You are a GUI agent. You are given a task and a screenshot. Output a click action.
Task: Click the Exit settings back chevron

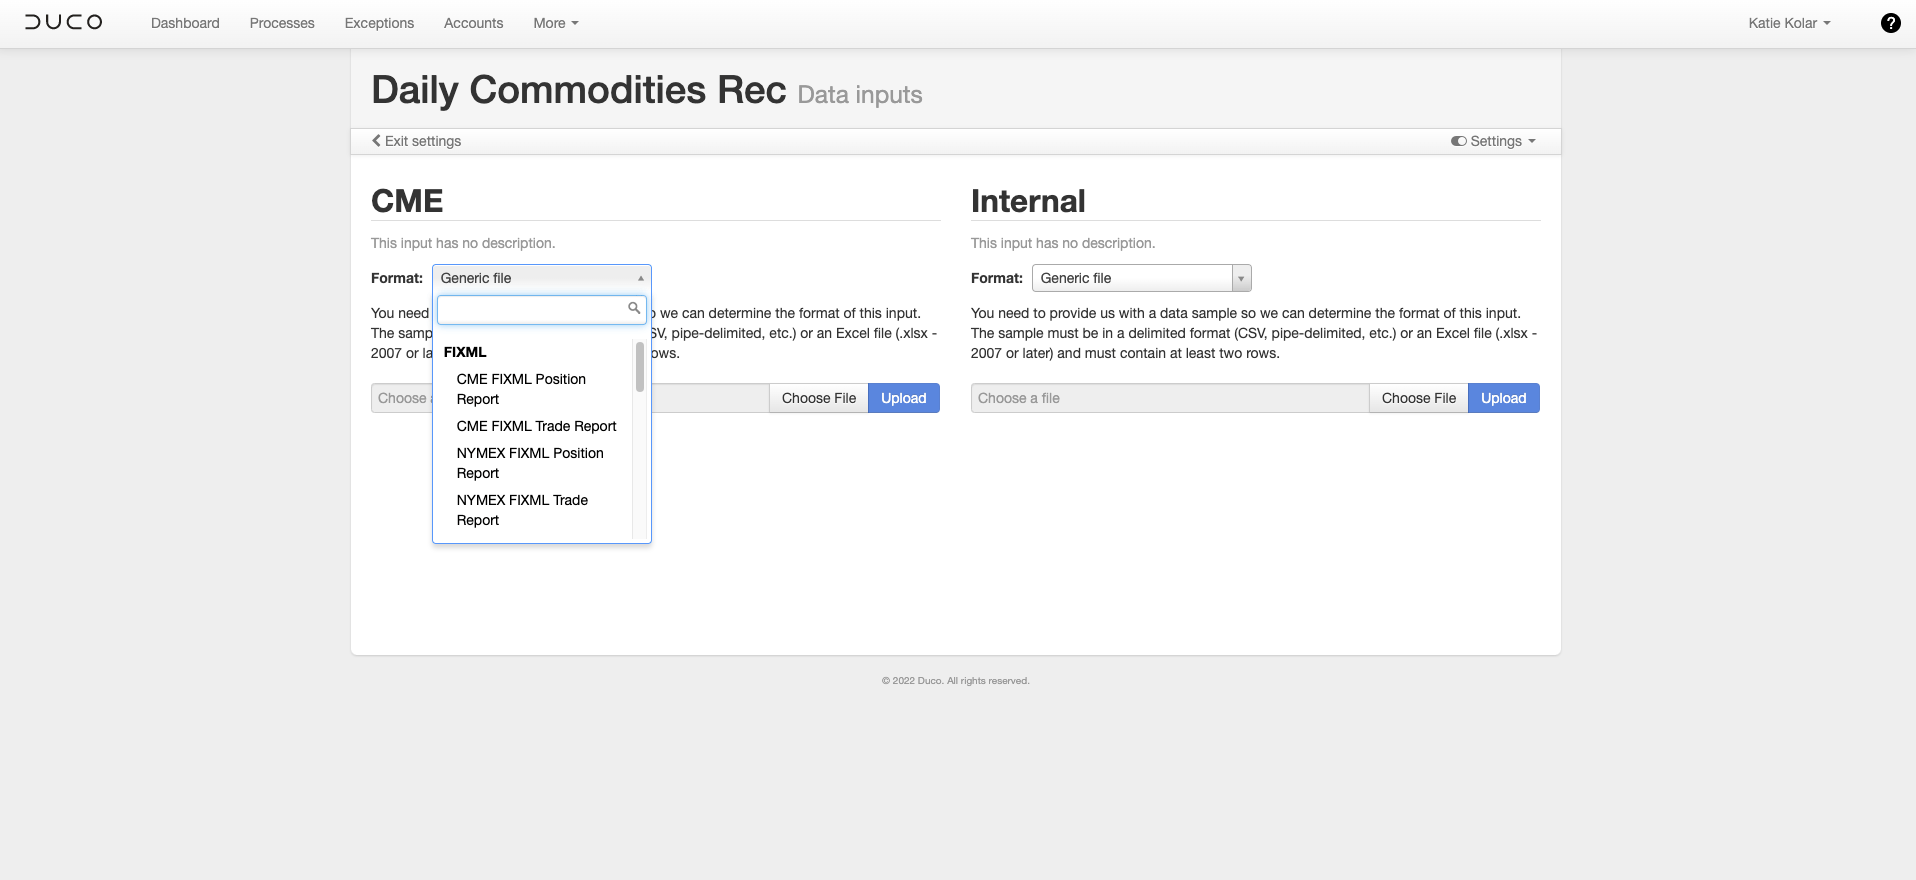(x=377, y=141)
